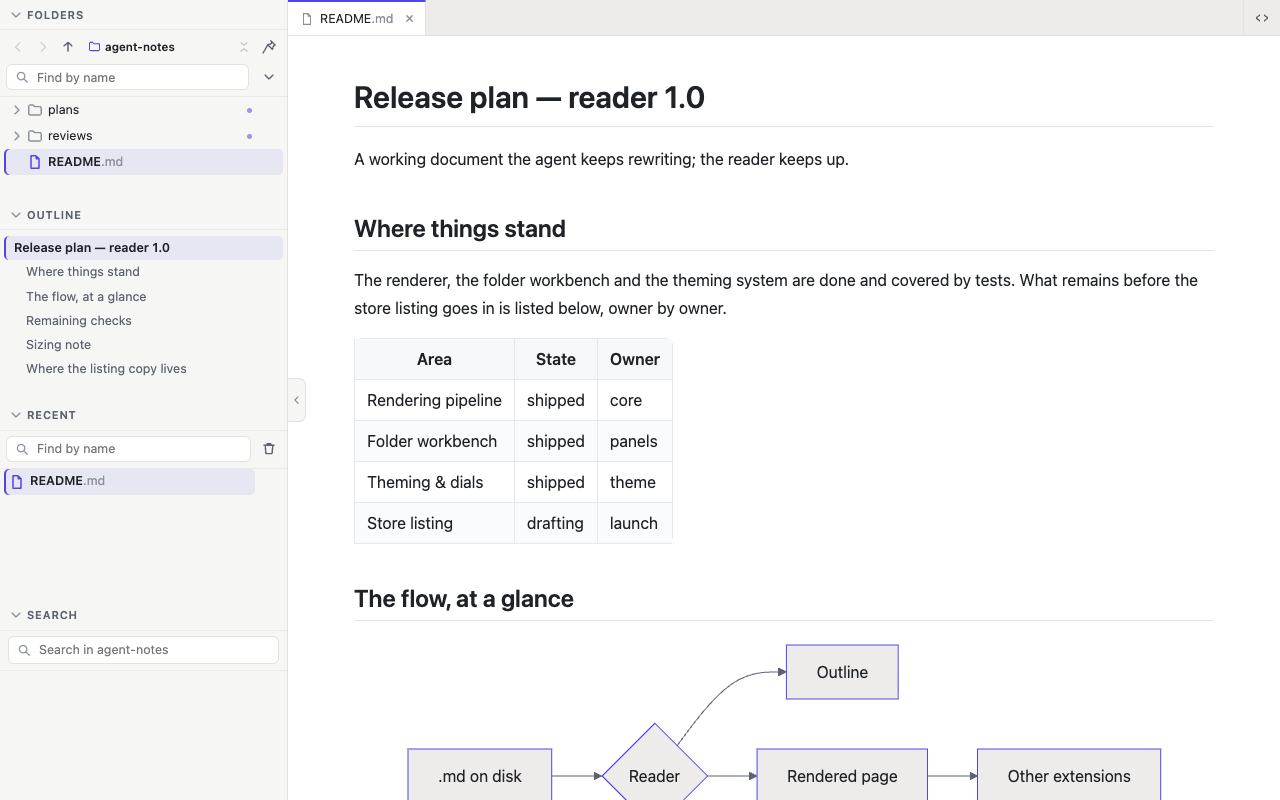Close the README.md tab
This screenshot has height=800, width=1280.
(x=409, y=18)
